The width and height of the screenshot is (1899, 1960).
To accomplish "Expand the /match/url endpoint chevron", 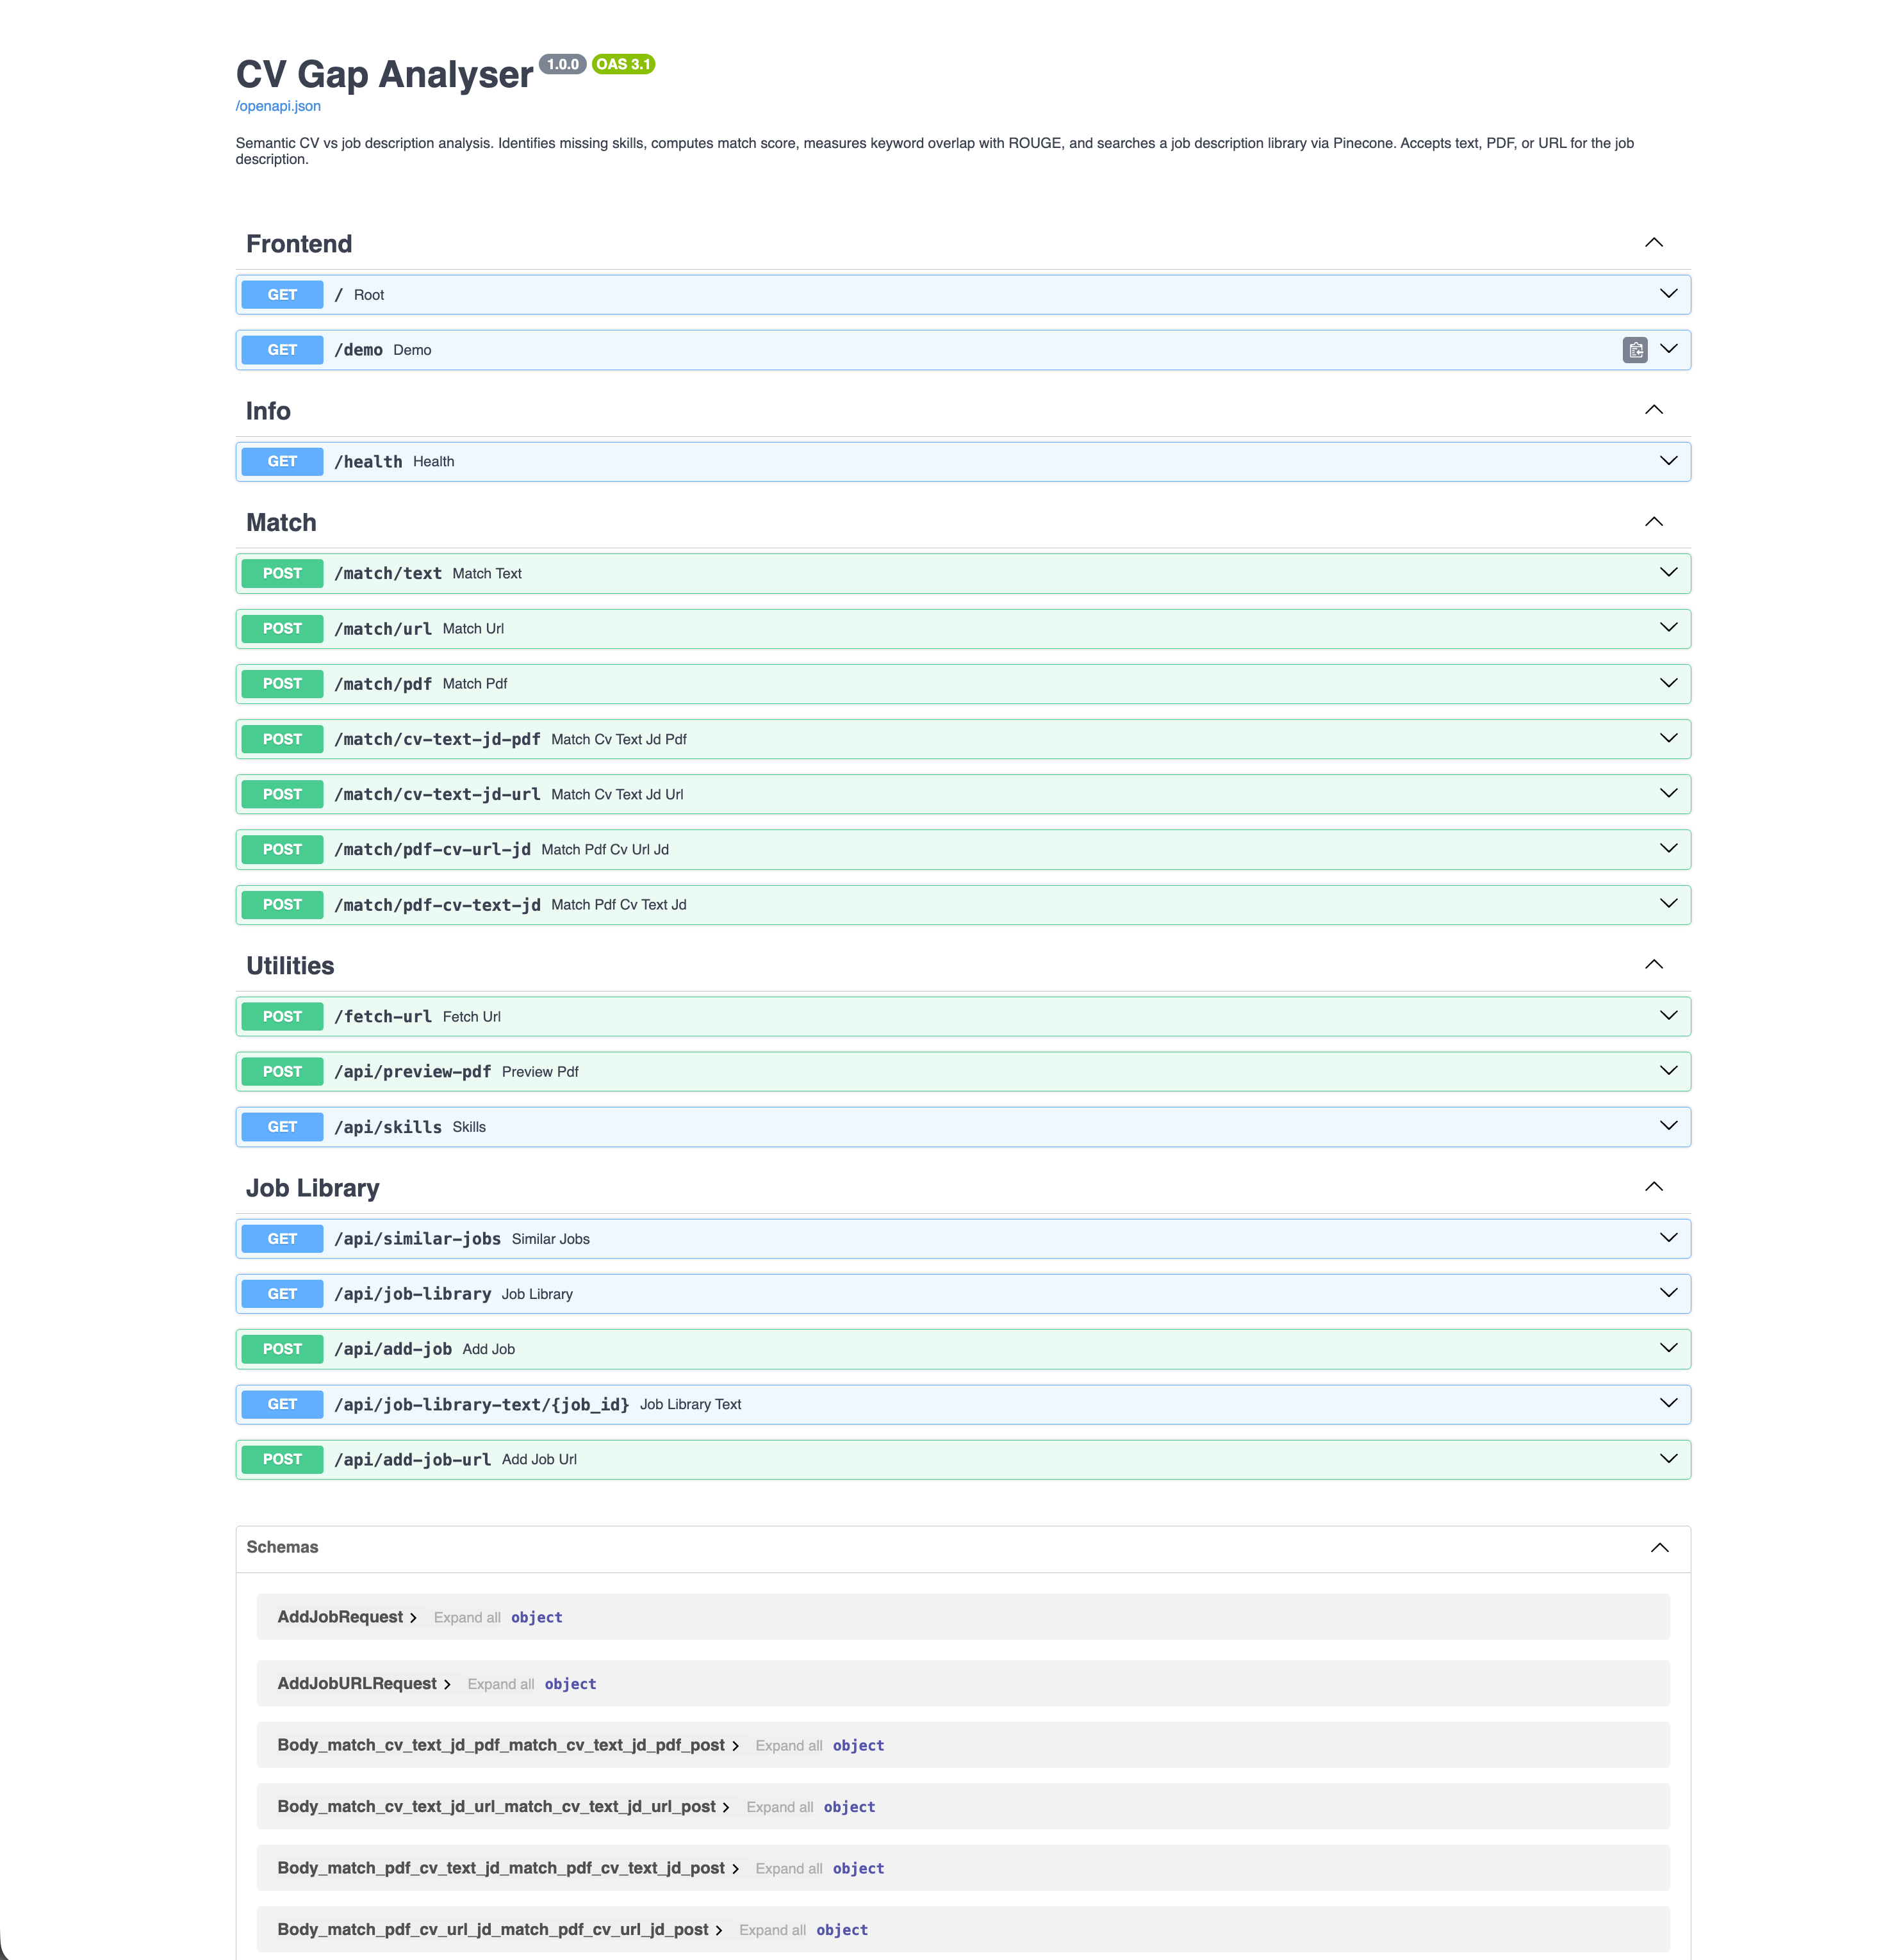I will pyautogui.click(x=1668, y=628).
